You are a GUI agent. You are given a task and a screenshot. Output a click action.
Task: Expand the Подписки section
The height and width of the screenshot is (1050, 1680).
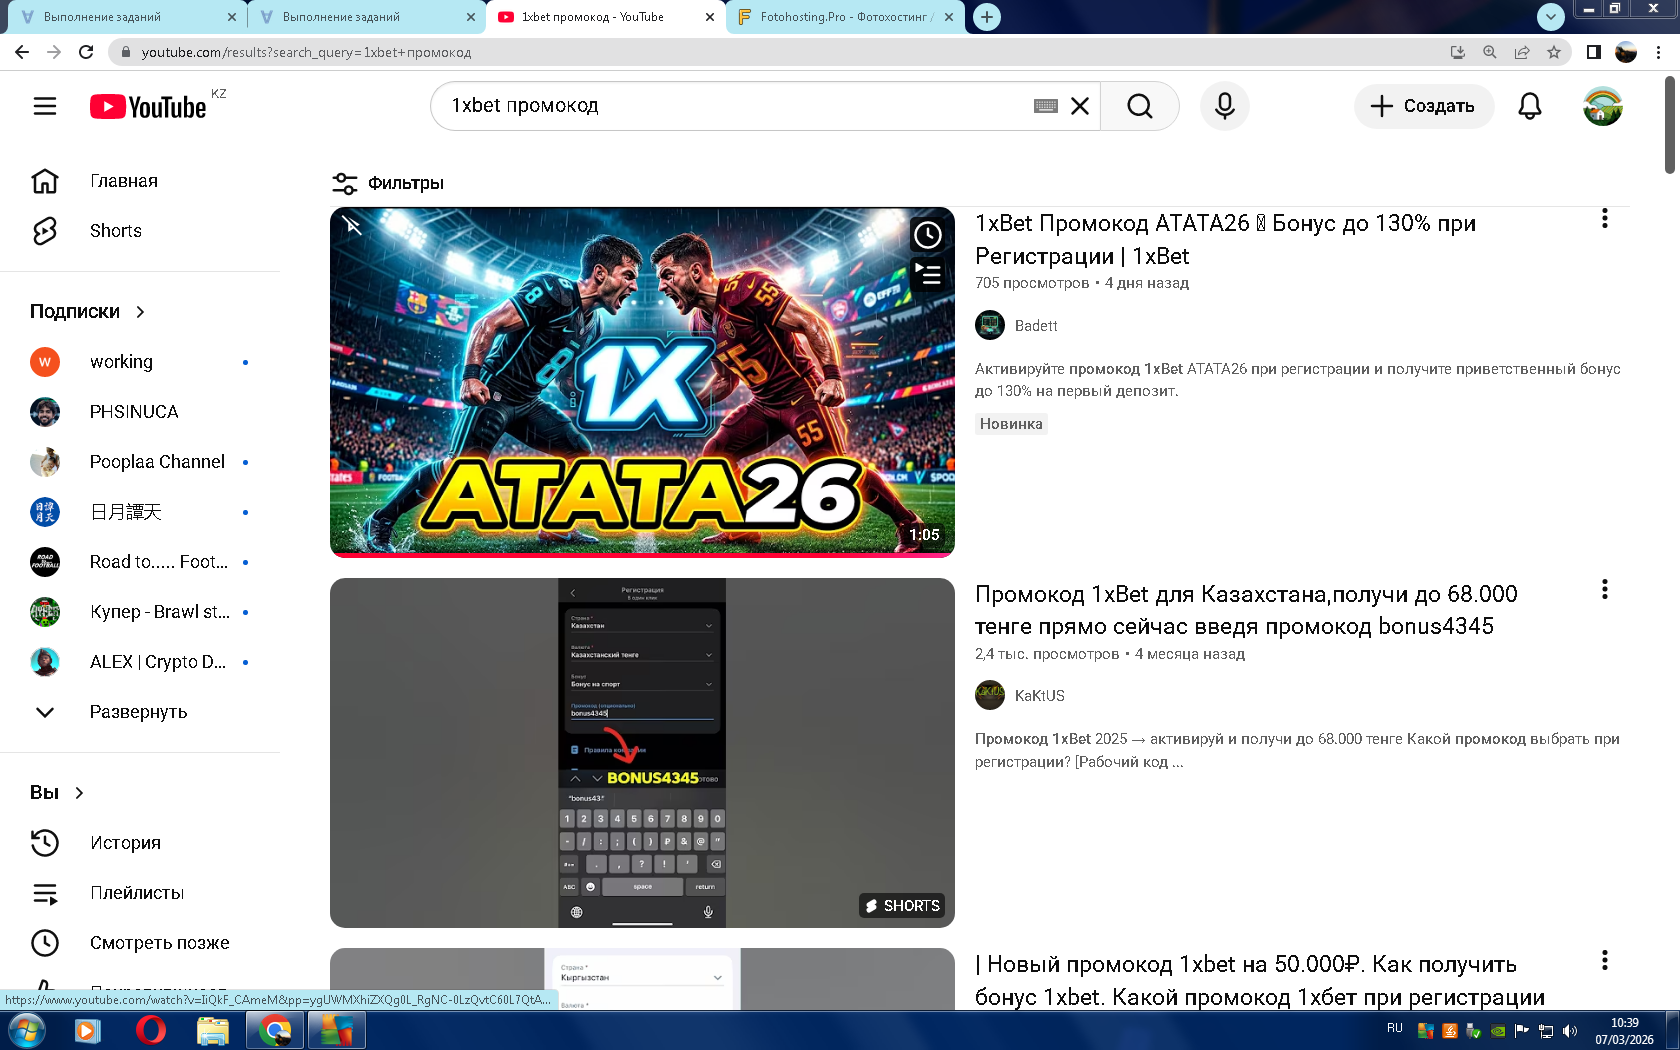(x=88, y=312)
